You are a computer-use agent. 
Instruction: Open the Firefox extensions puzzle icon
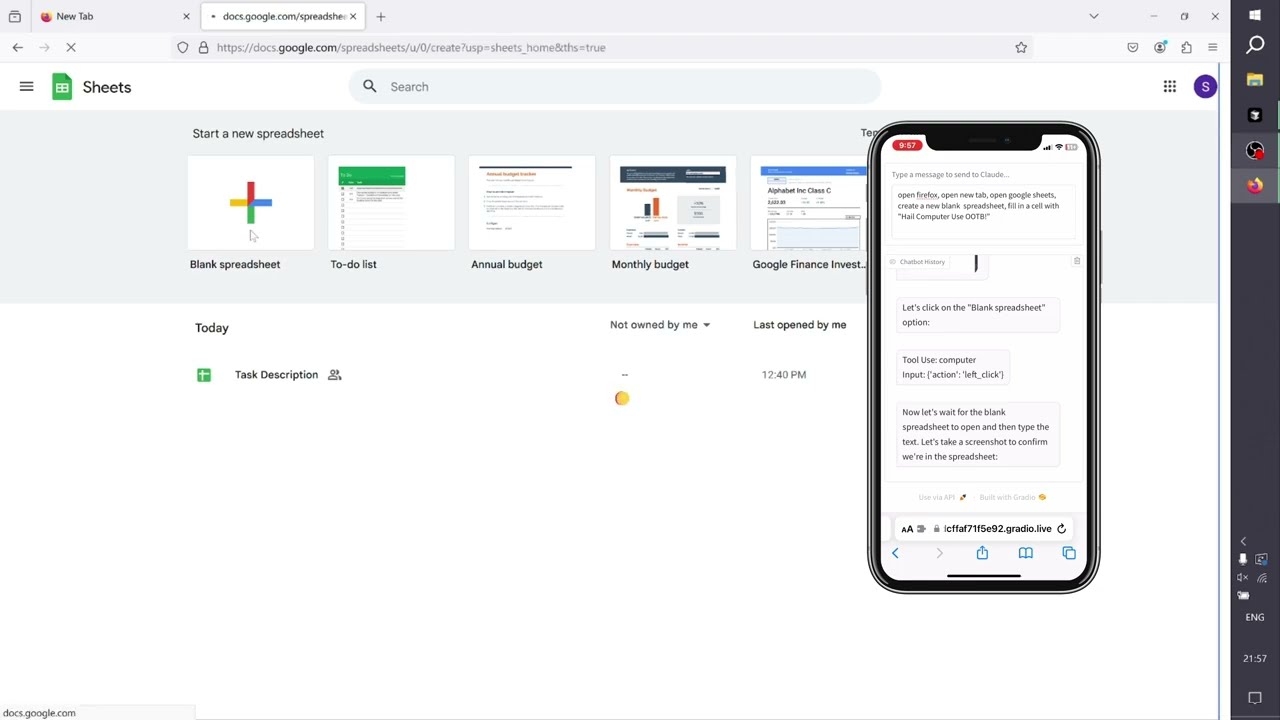(1186, 47)
